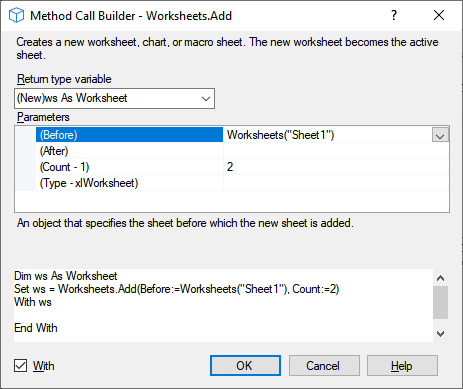The image size is (463, 389).
Task: Click the code preview scroll up arrow
Action: click(440, 278)
